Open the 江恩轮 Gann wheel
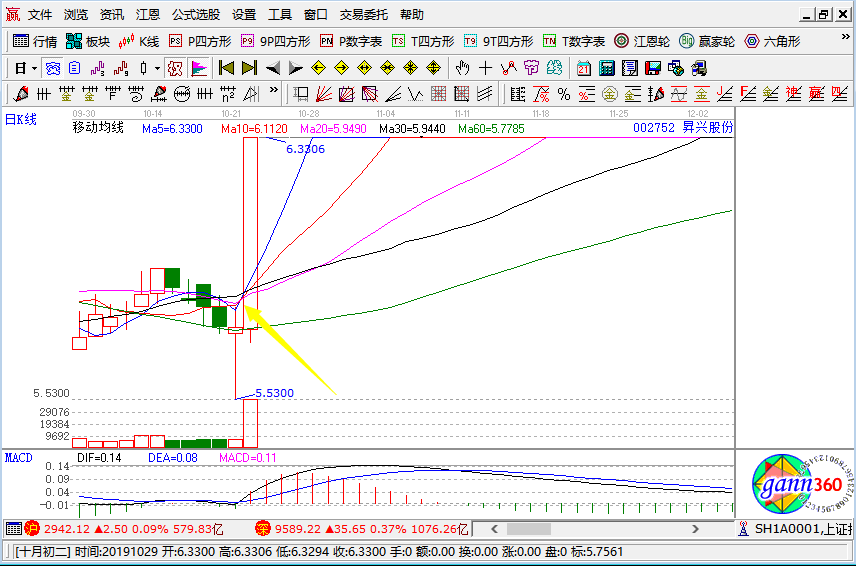Screen dimensions: 856x566 pyautogui.click(x=641, y=41)
